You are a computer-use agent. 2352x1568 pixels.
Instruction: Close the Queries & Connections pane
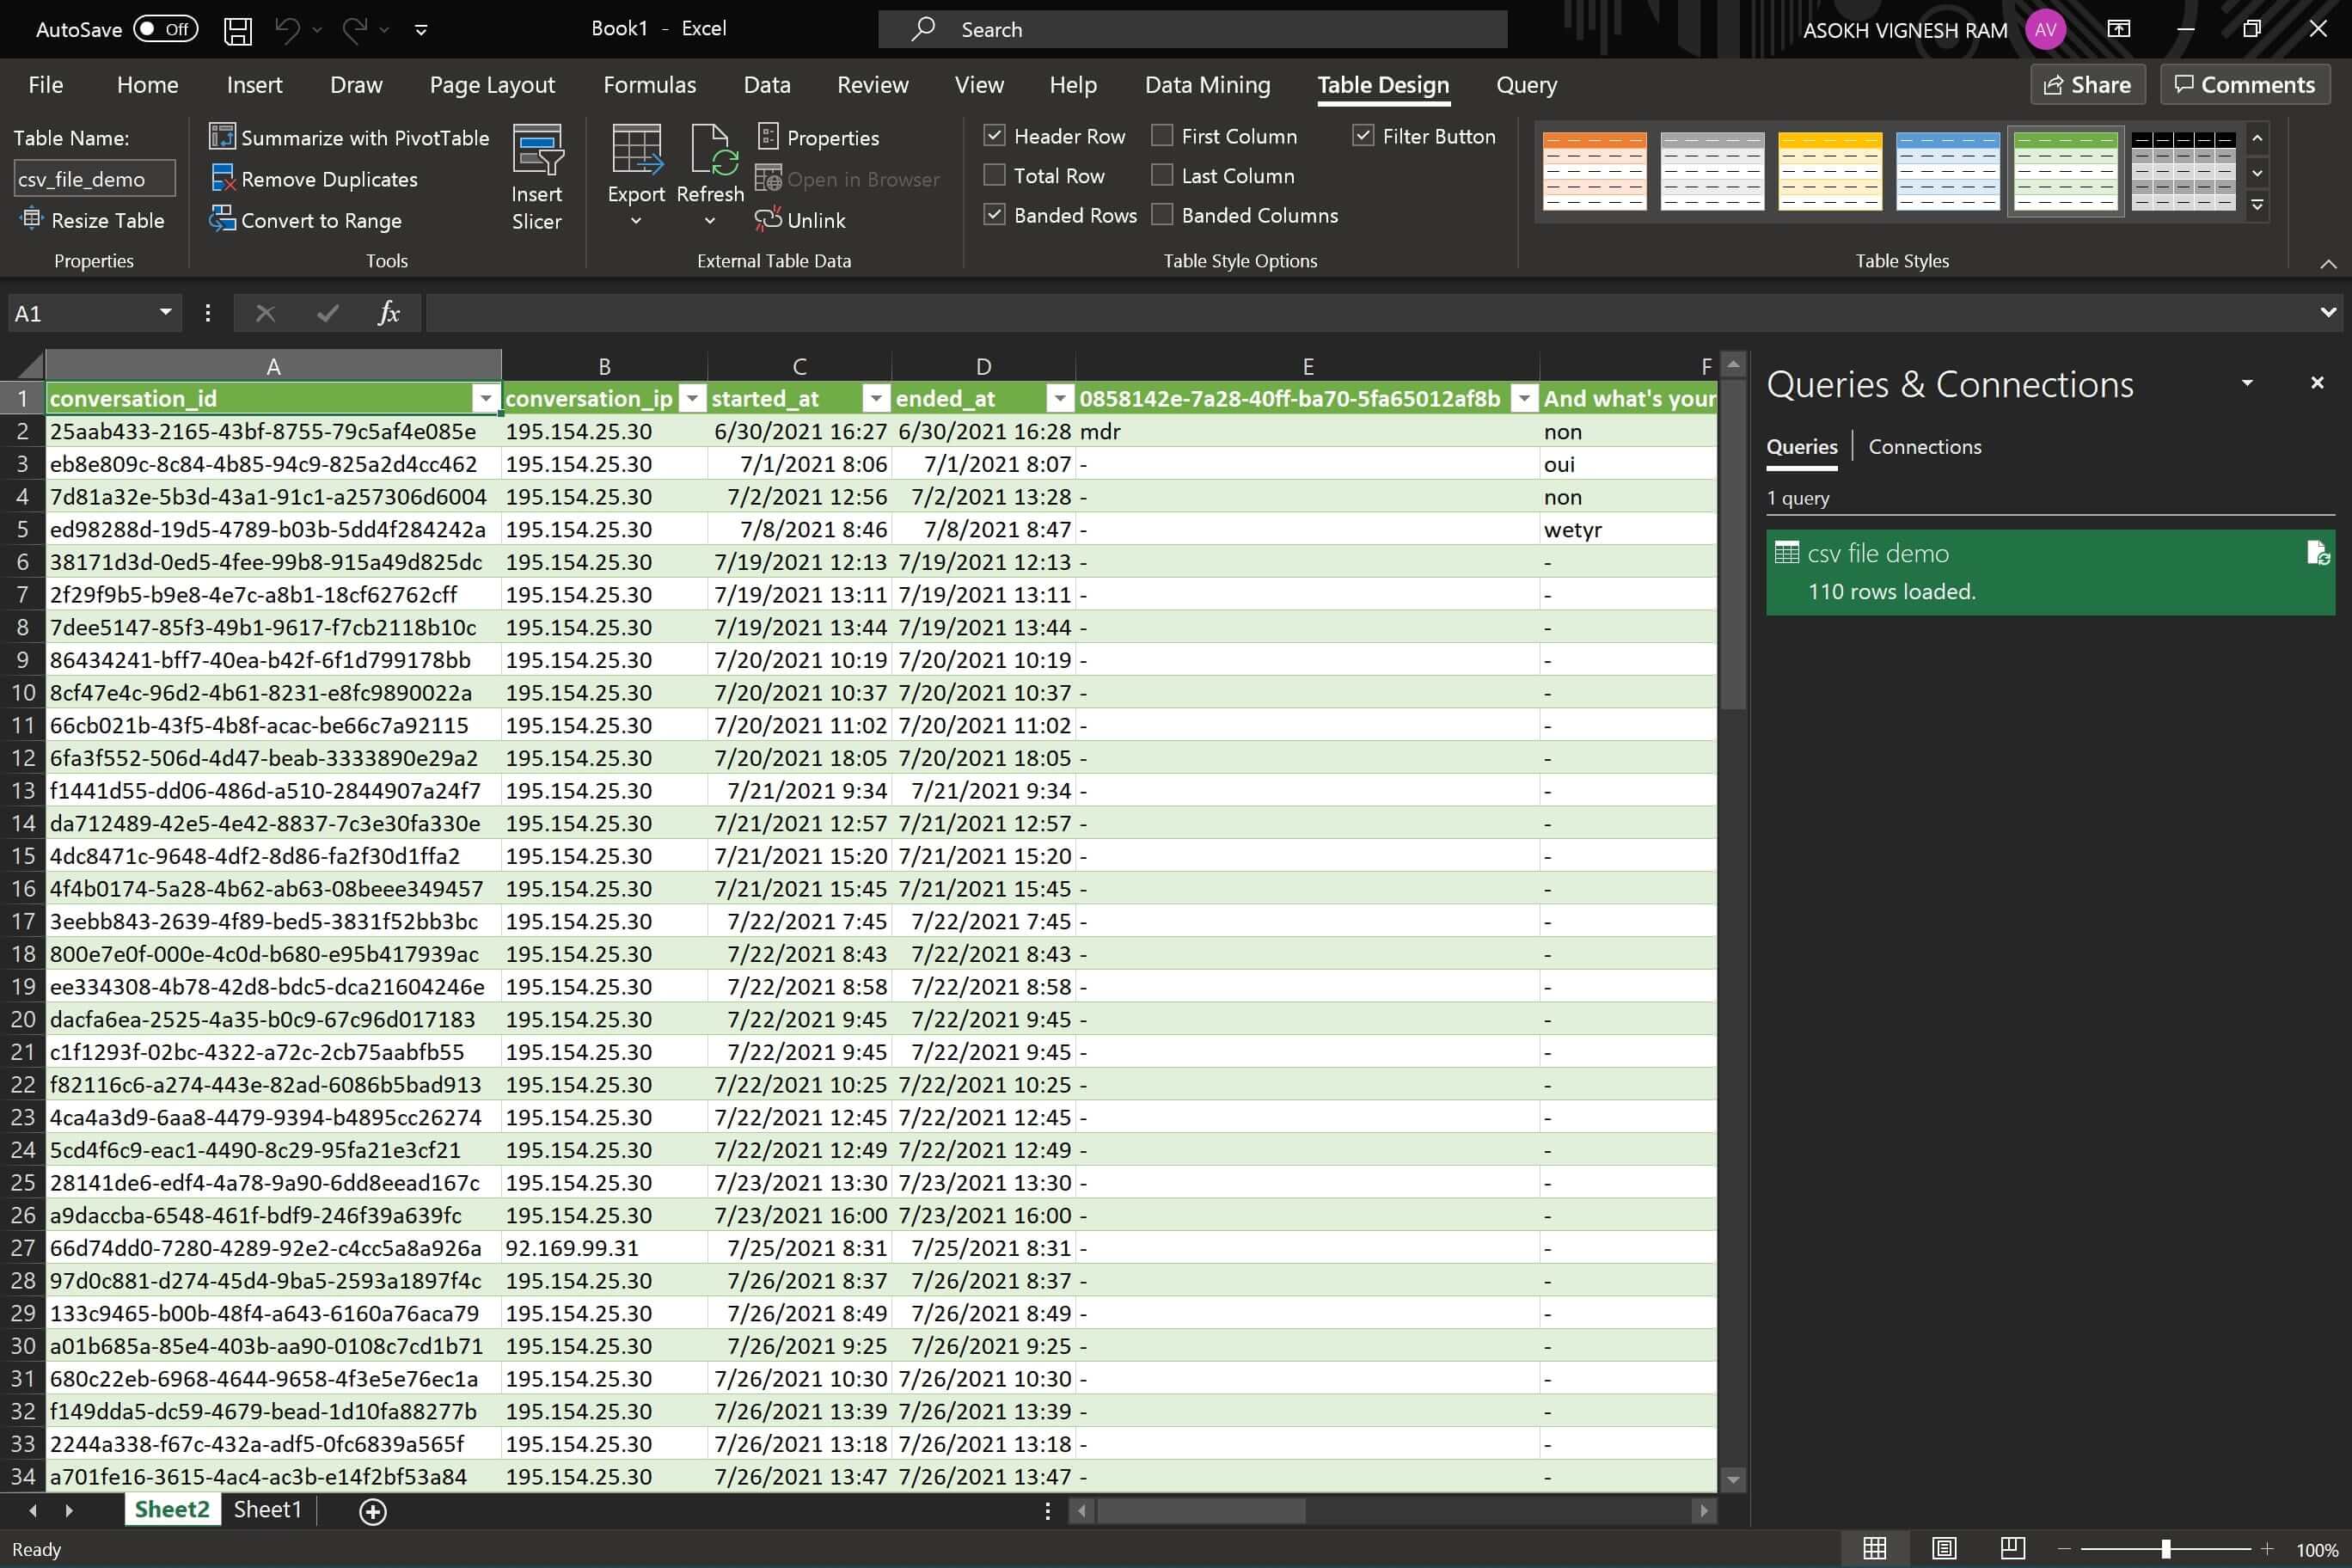[2317, 383]
